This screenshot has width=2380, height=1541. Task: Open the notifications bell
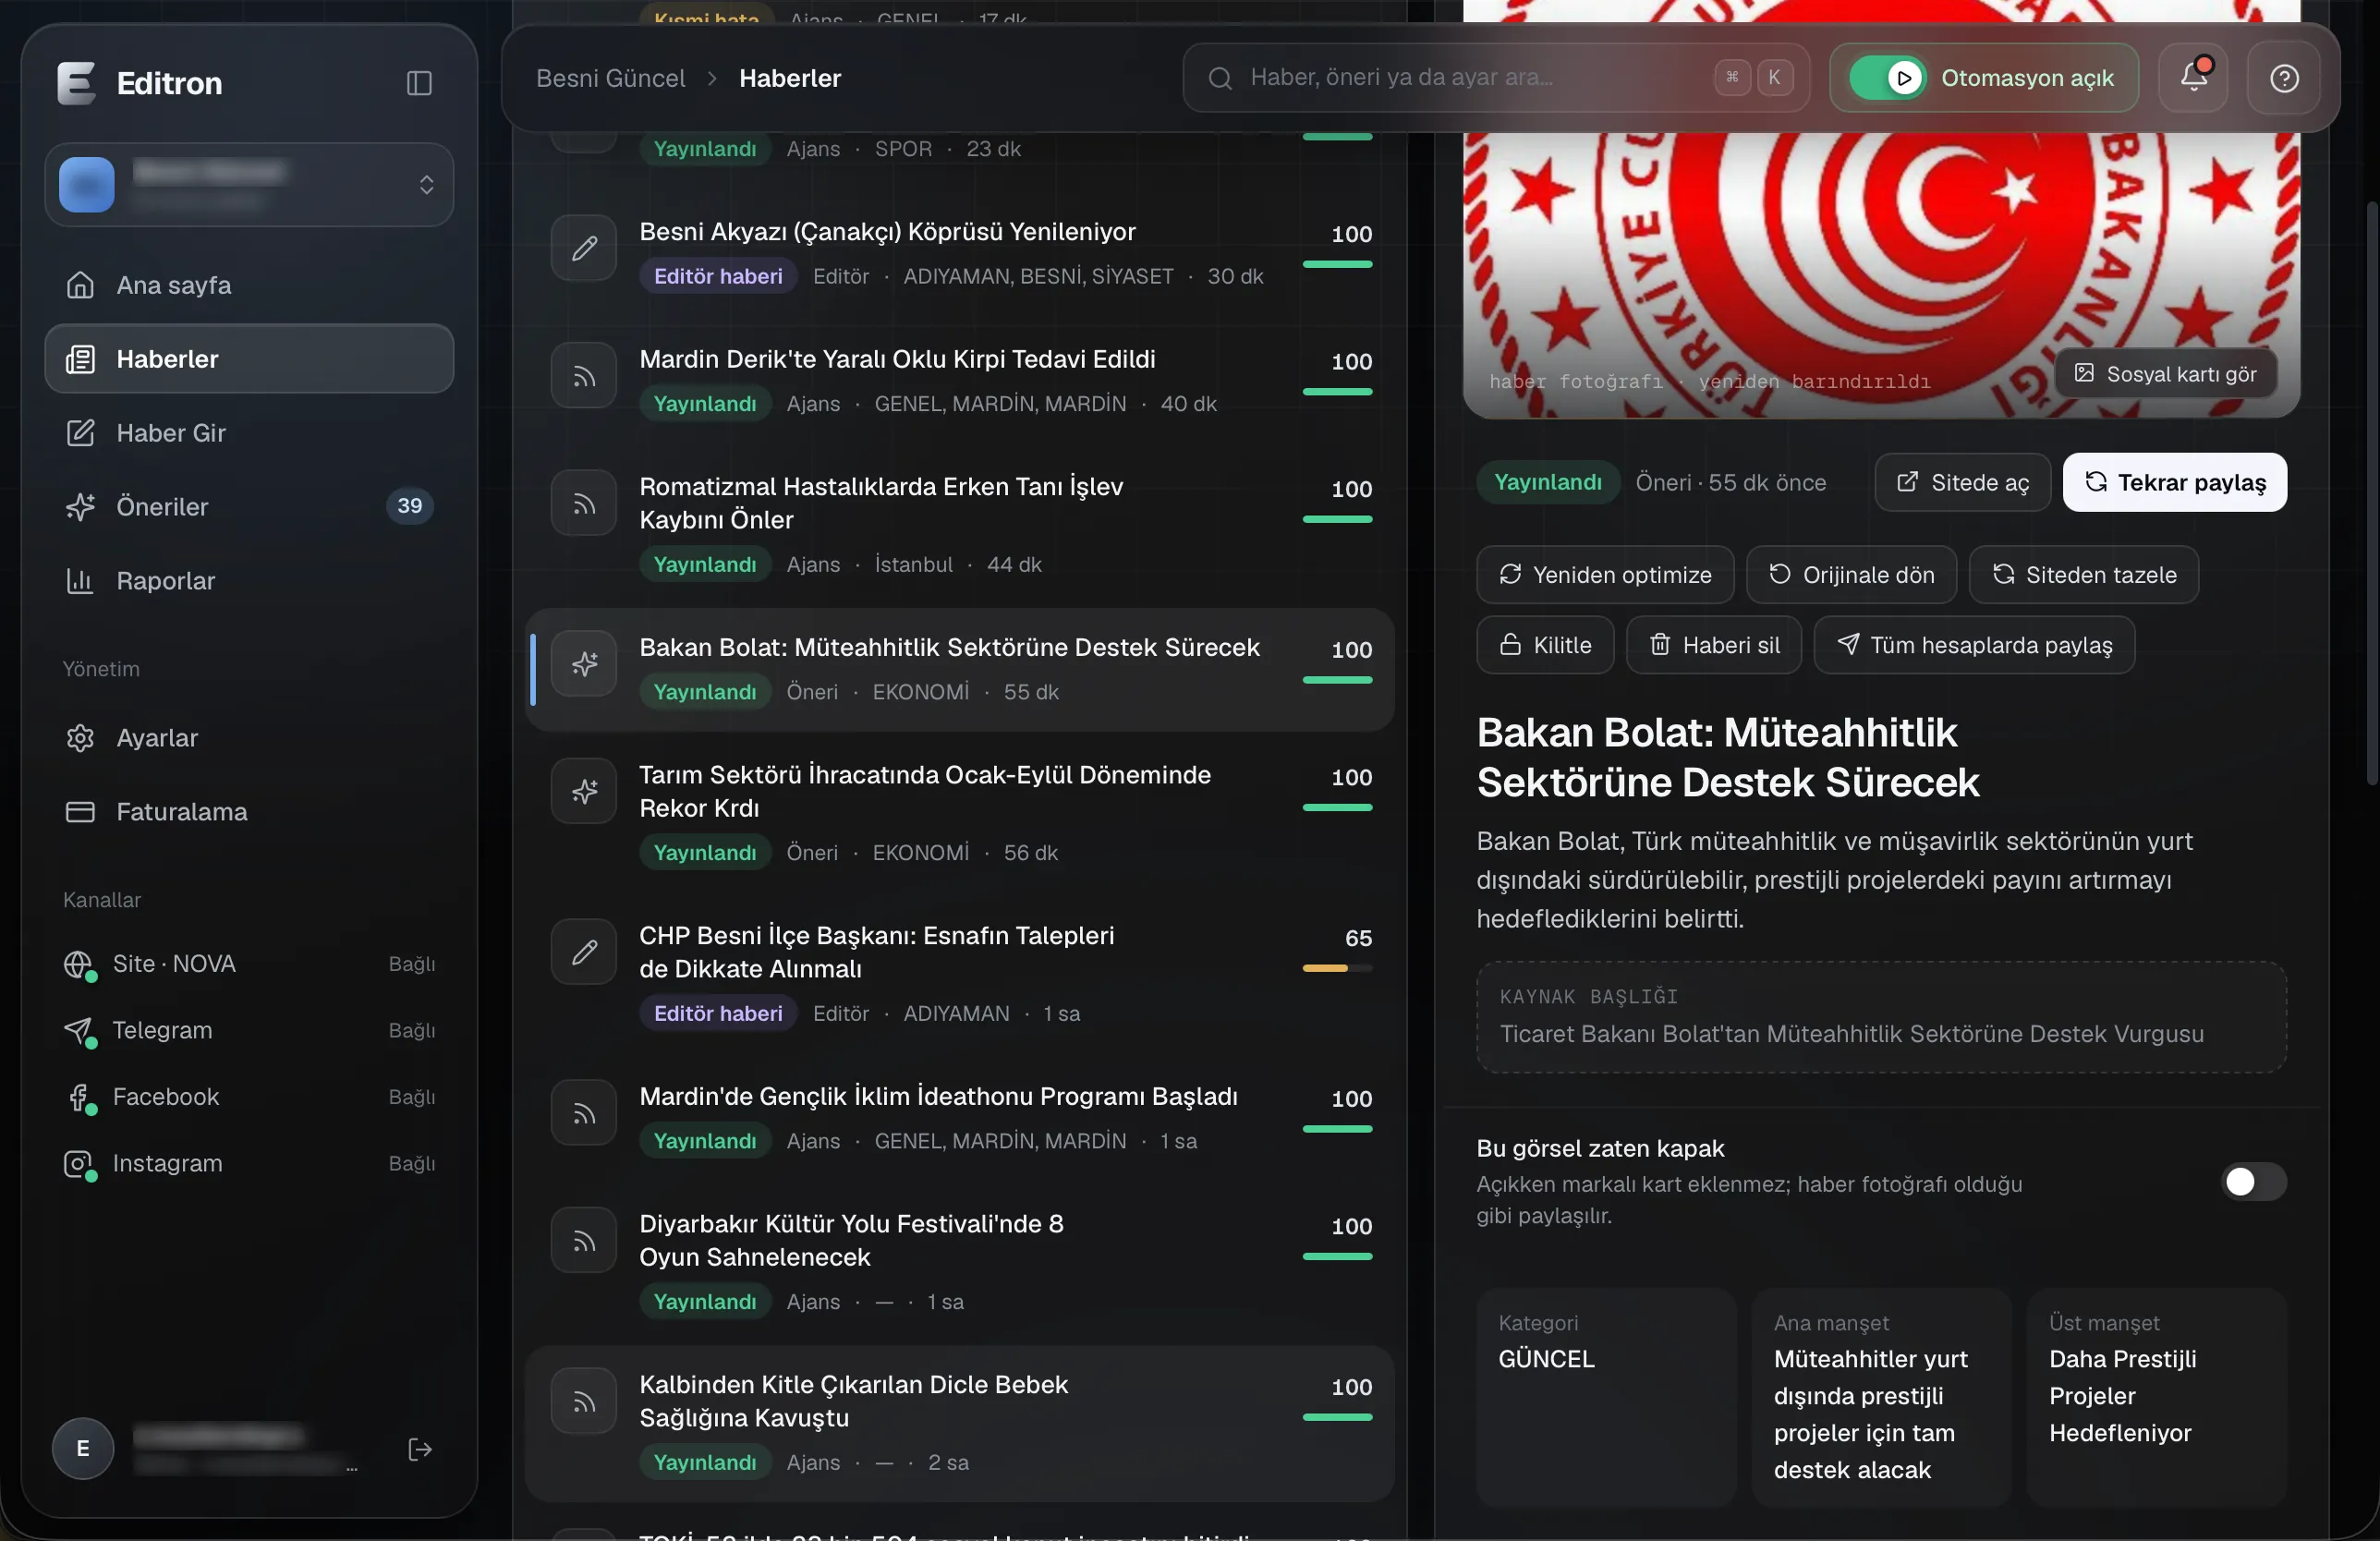(x=2193, y=77)
